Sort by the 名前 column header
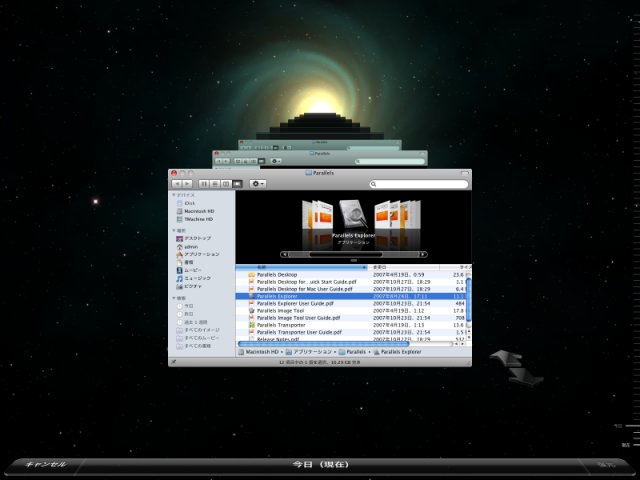640x480 pixels. (x=302, y=267)
